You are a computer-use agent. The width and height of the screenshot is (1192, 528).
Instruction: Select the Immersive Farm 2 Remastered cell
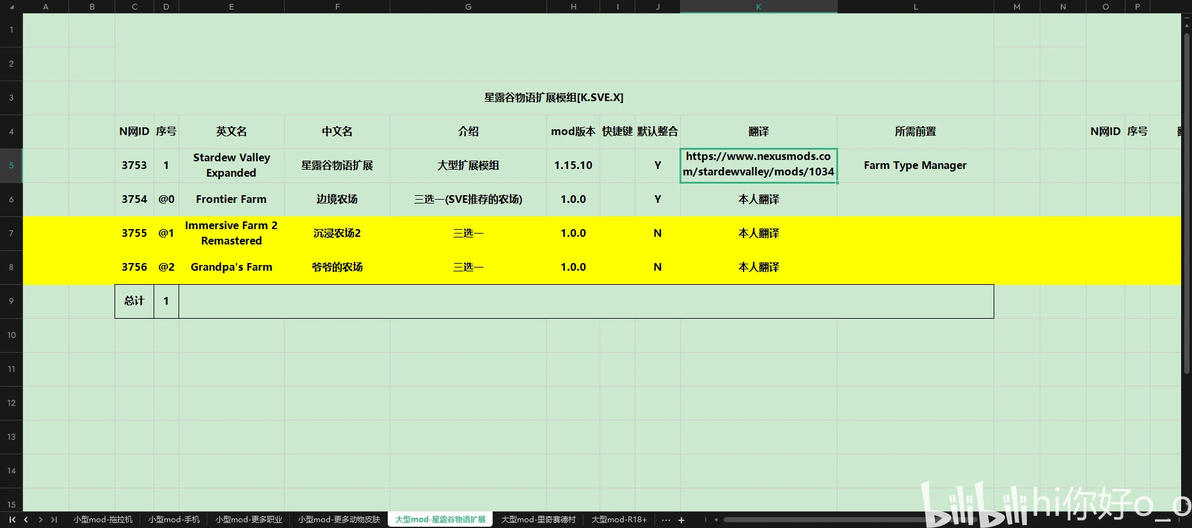(x=231, y=233)
